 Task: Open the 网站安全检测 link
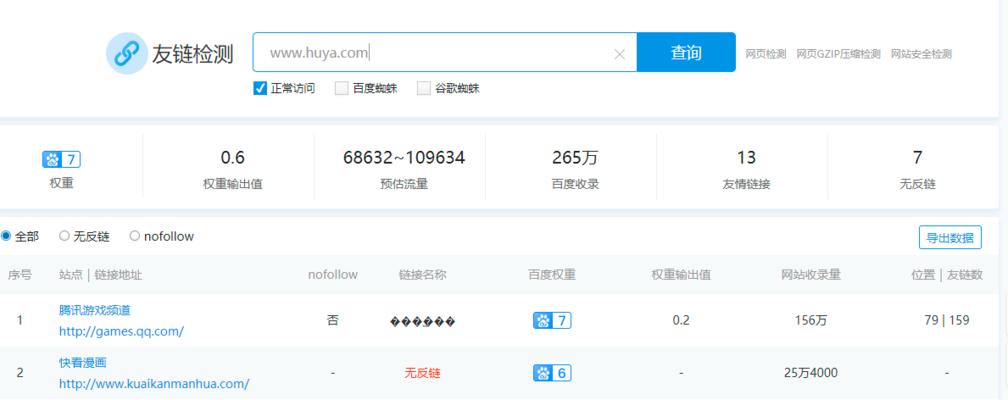pyautogui.click(x=921, y=54)
